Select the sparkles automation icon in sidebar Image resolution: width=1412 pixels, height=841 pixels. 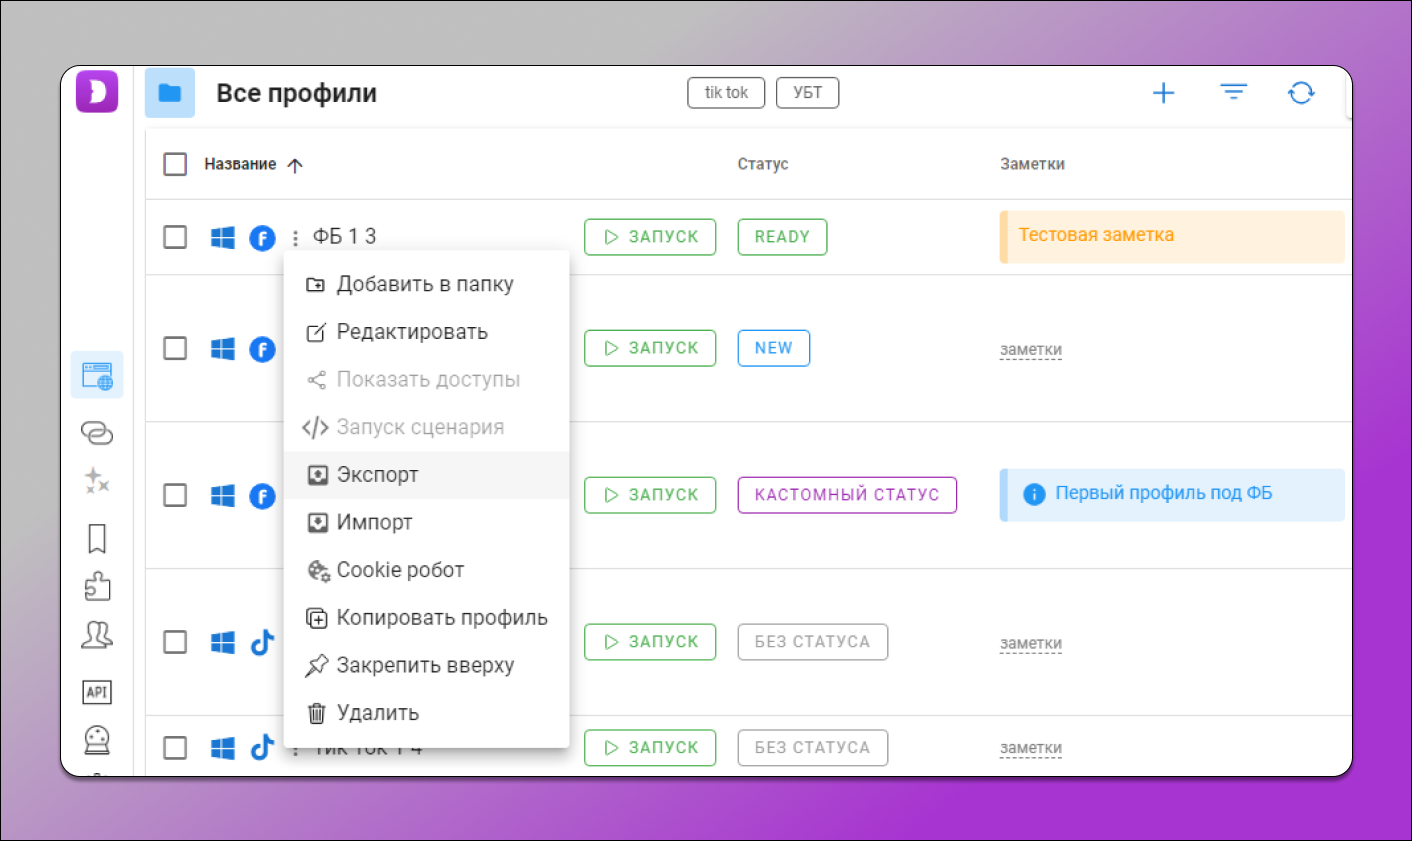click(97, 481)
